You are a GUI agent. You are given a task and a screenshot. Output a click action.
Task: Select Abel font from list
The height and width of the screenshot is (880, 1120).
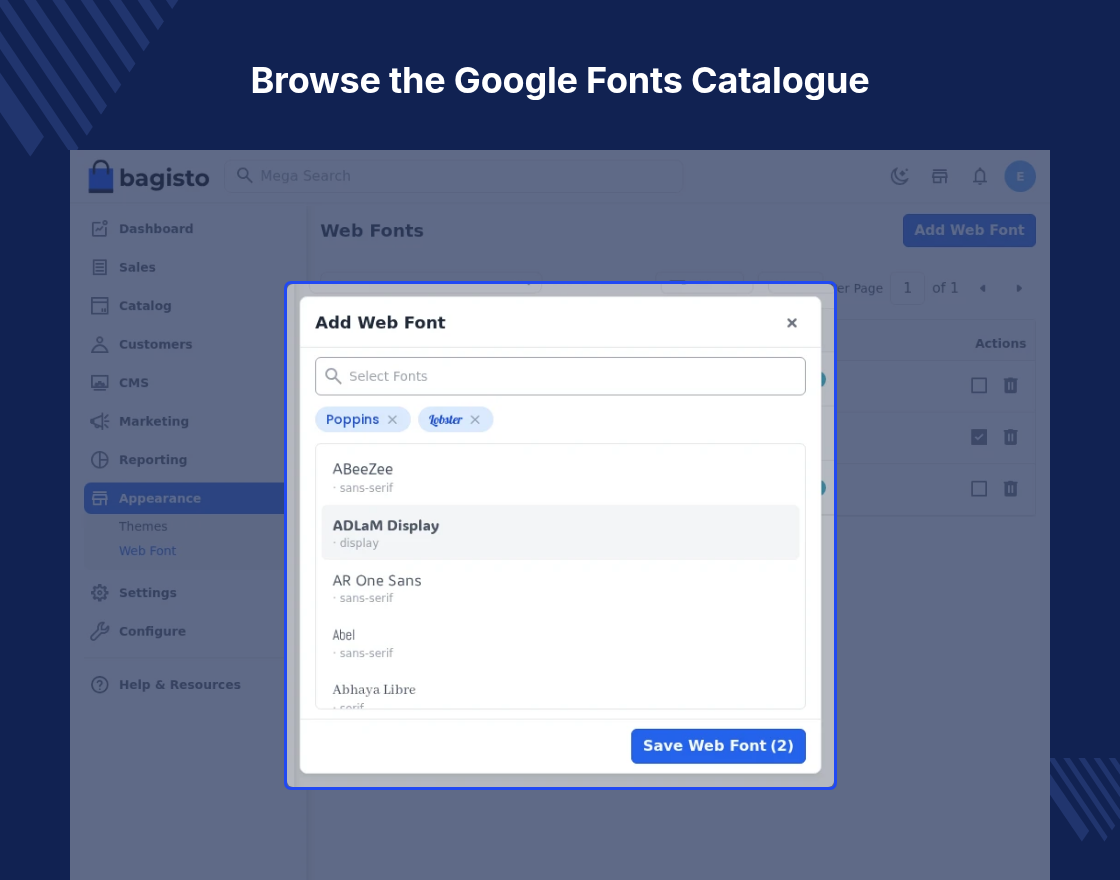(560, 643)
